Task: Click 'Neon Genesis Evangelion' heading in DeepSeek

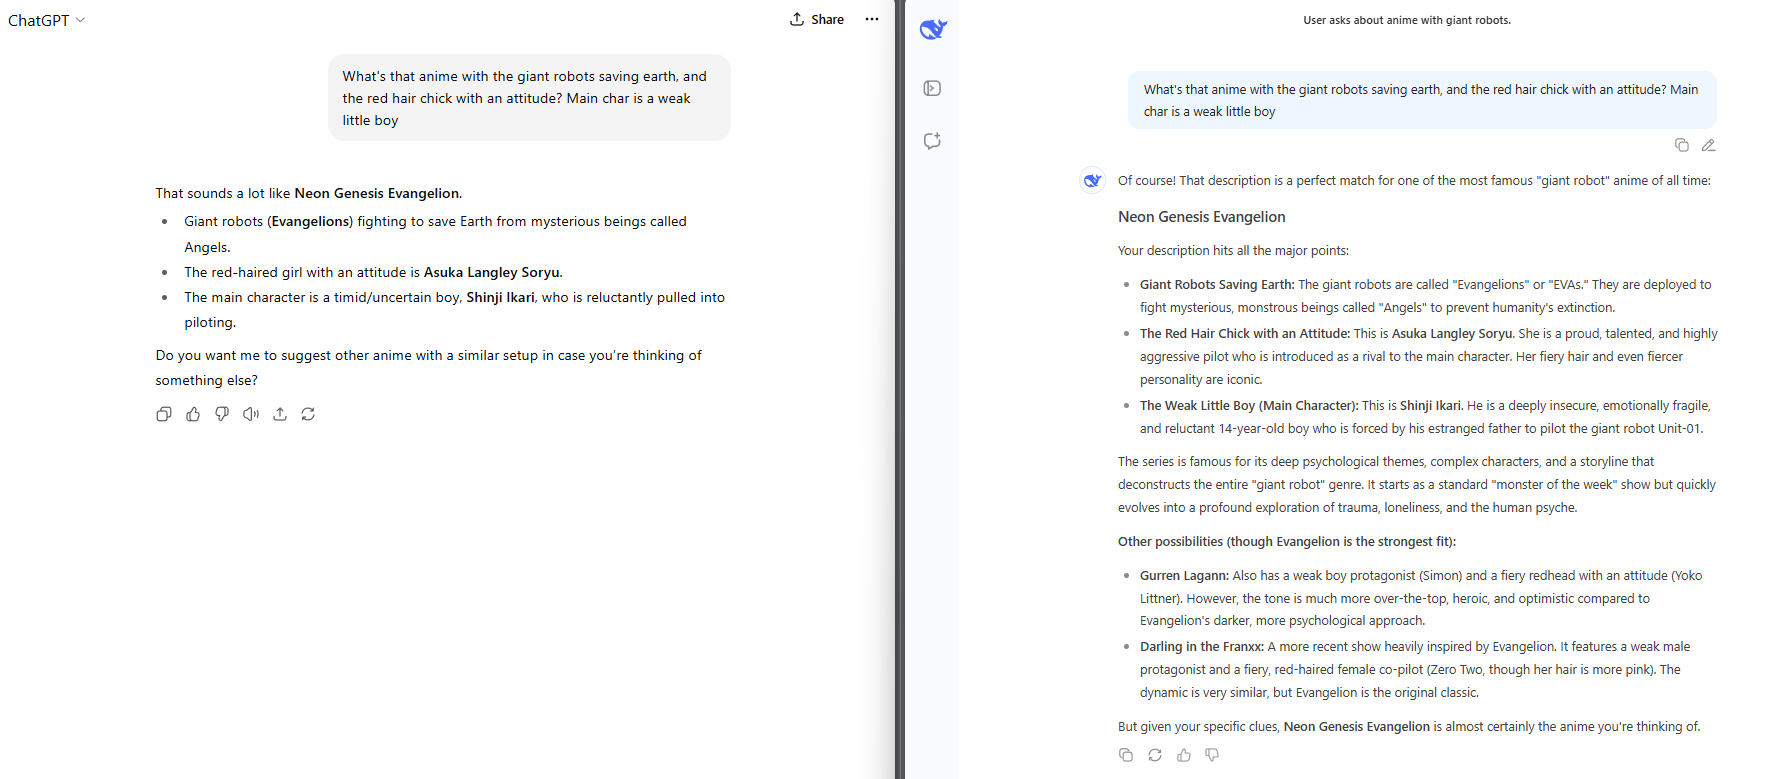Action: 1201,217
